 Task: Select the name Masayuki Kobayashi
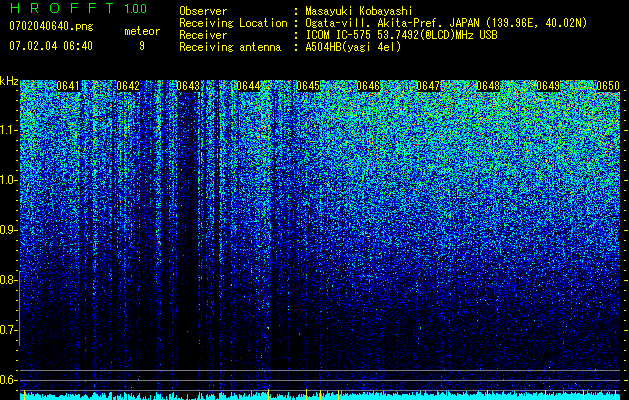click(359, 11)
